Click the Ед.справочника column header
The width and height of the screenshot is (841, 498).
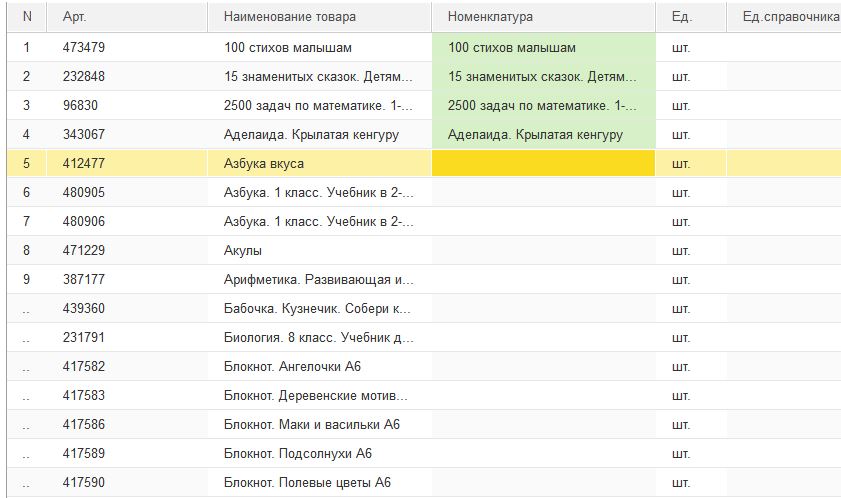coord(784,17)
